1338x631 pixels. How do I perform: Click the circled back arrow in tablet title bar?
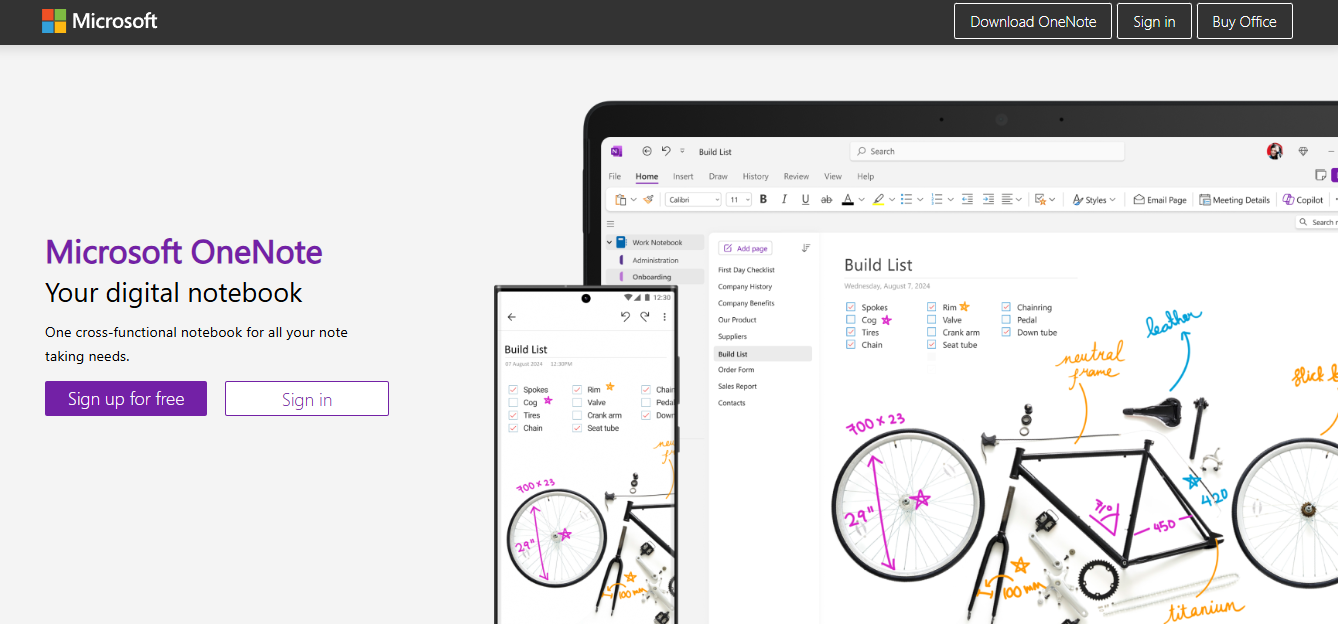(647, 151)
